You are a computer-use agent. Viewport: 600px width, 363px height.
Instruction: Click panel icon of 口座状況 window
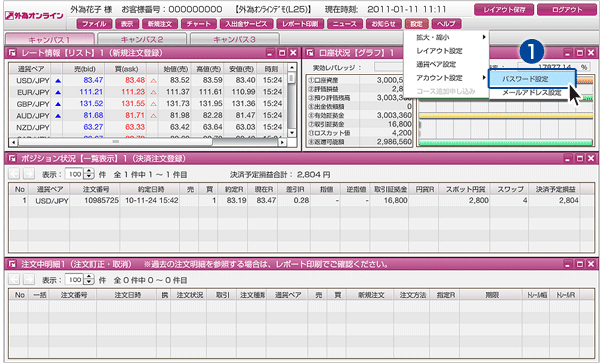click(x=310, y=53)
